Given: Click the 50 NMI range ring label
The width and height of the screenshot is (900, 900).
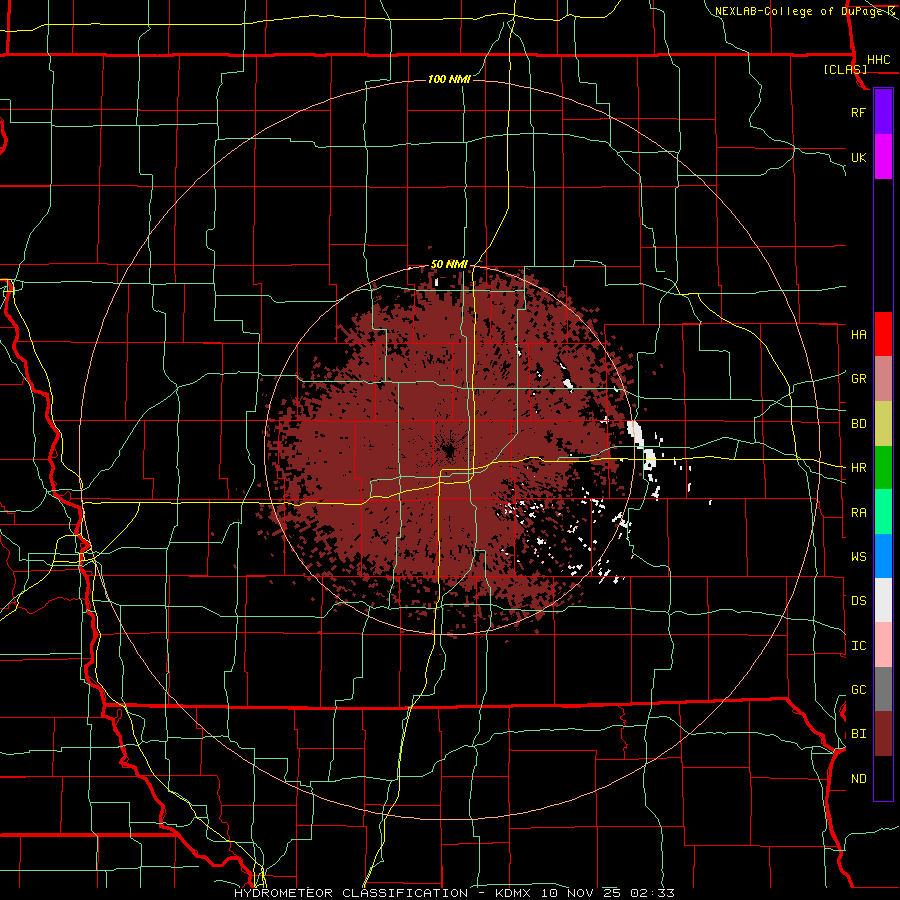Looking at the screenshot, I should coord(449,264).
